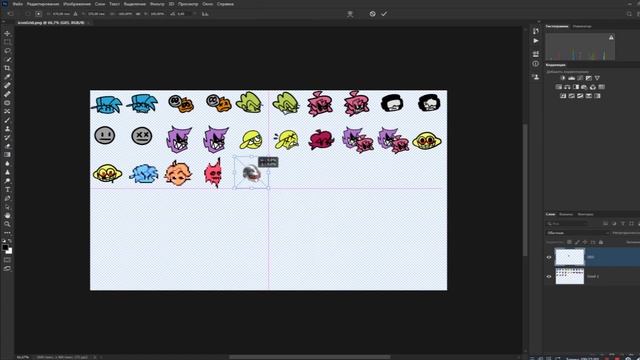Image resolution: width=640 pixels, height=360 pixels.
Task: Switch to warp mode icon in options bar
Action: pos(350,14)
